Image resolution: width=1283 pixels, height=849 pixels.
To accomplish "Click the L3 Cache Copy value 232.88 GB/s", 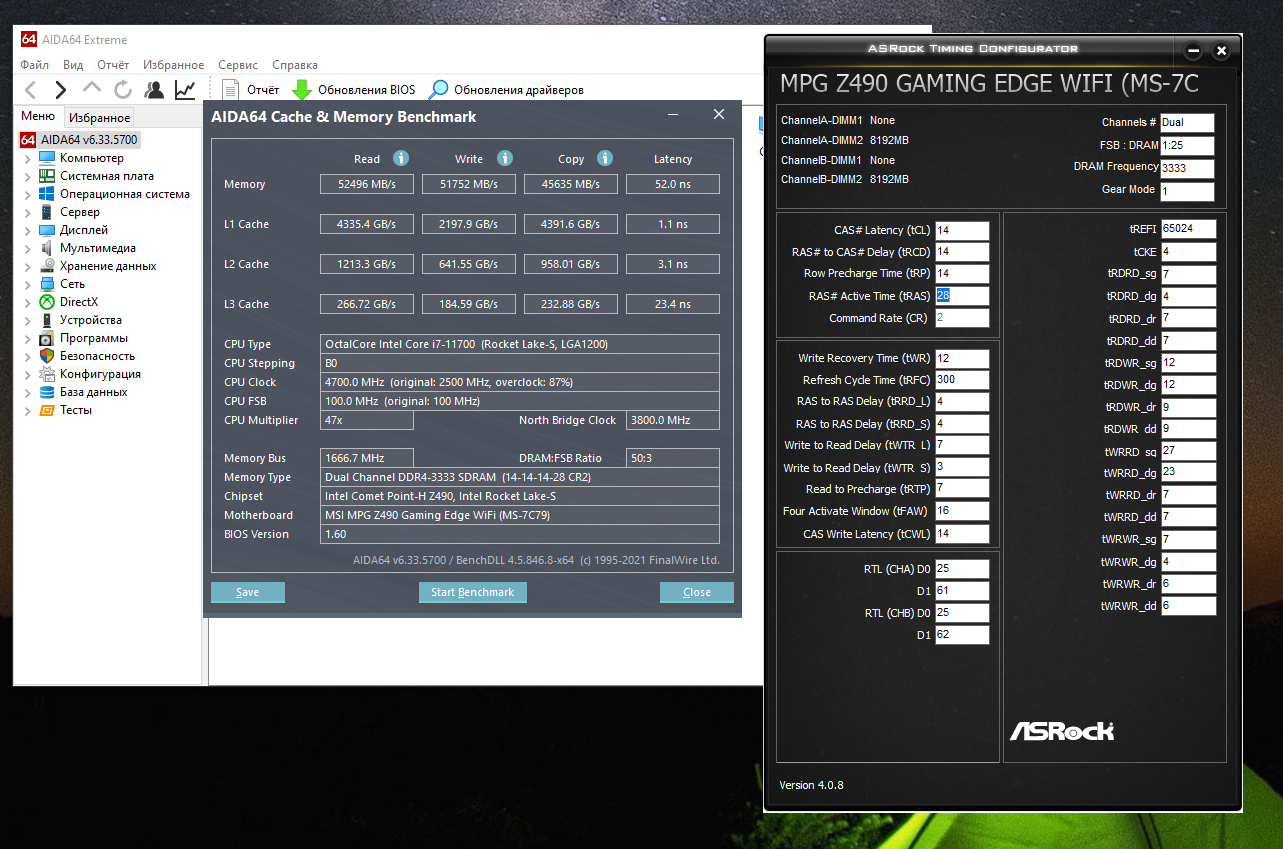I will click(571, 304).
